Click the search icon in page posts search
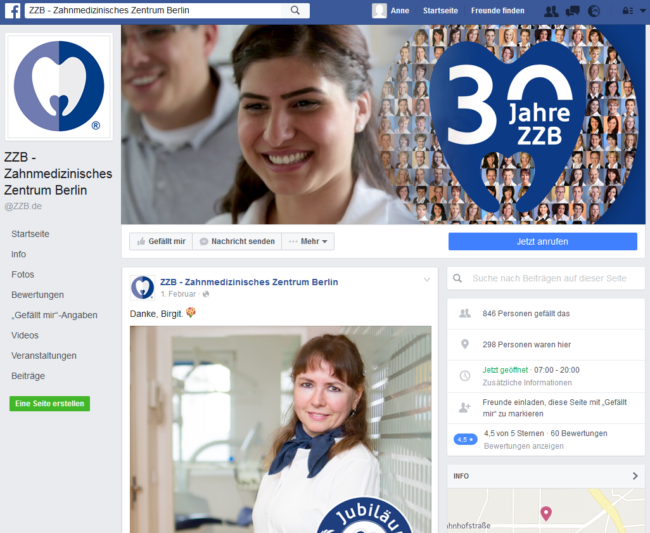This screenshot has width=650, height=533. click(x=457, y=278)
